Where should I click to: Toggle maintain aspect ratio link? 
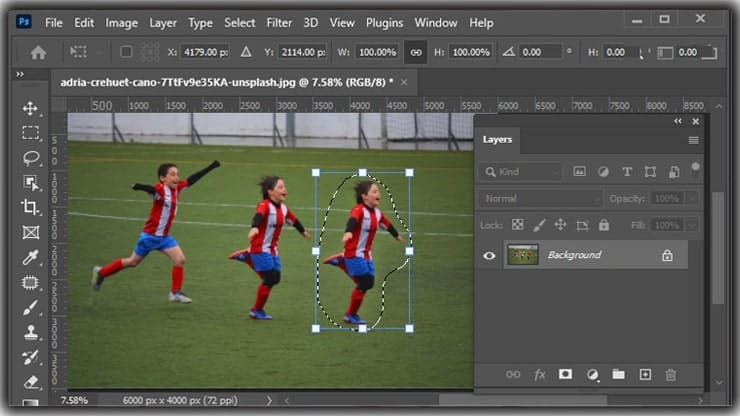416,52
